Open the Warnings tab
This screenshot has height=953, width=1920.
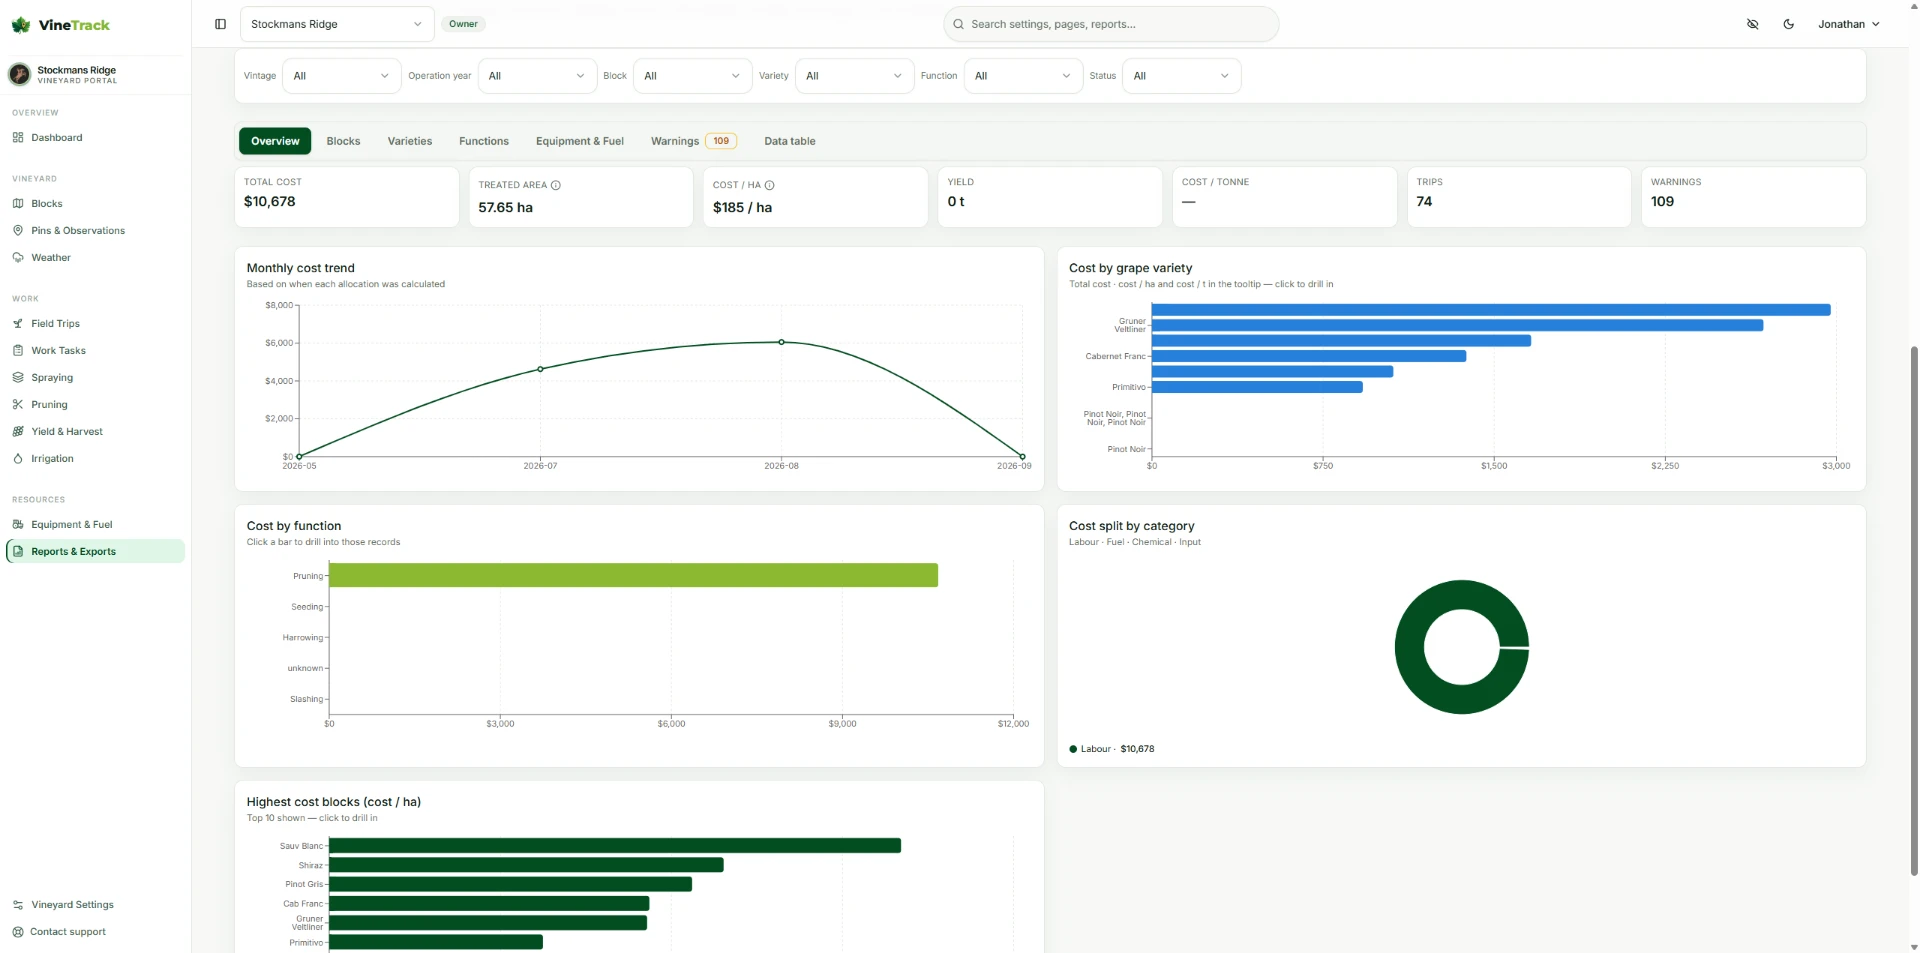click(693, 141)
